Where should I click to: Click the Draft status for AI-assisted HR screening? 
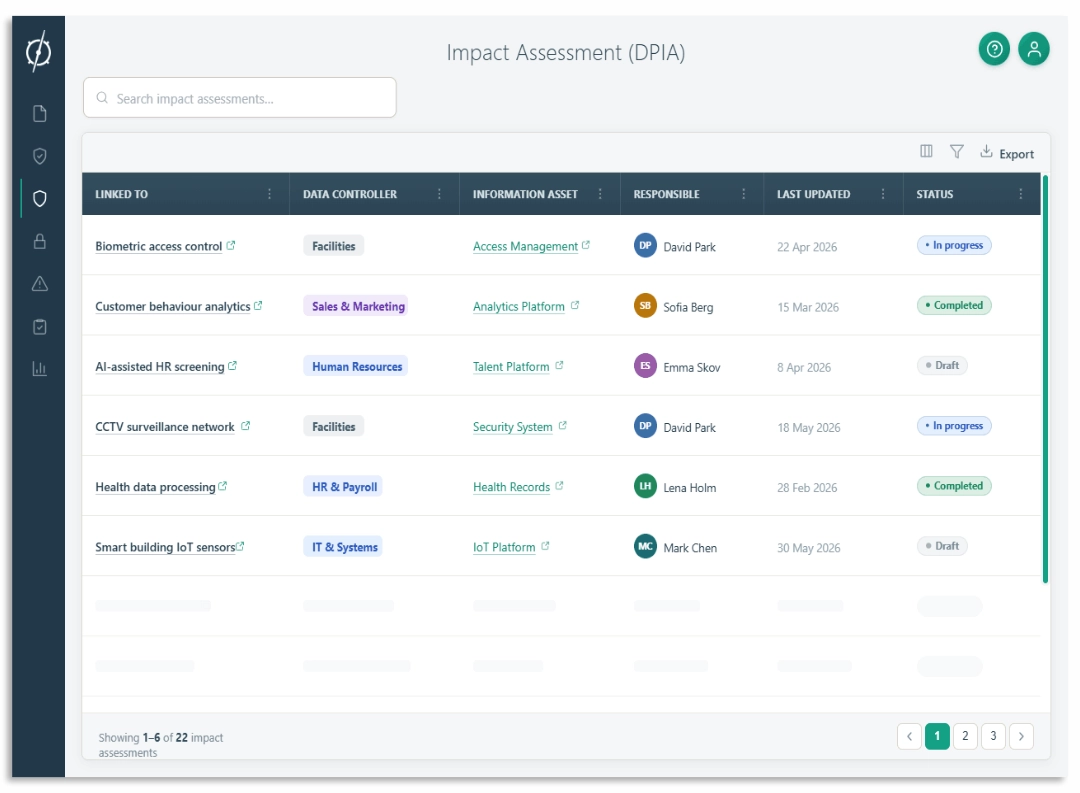tap(942, 365)
